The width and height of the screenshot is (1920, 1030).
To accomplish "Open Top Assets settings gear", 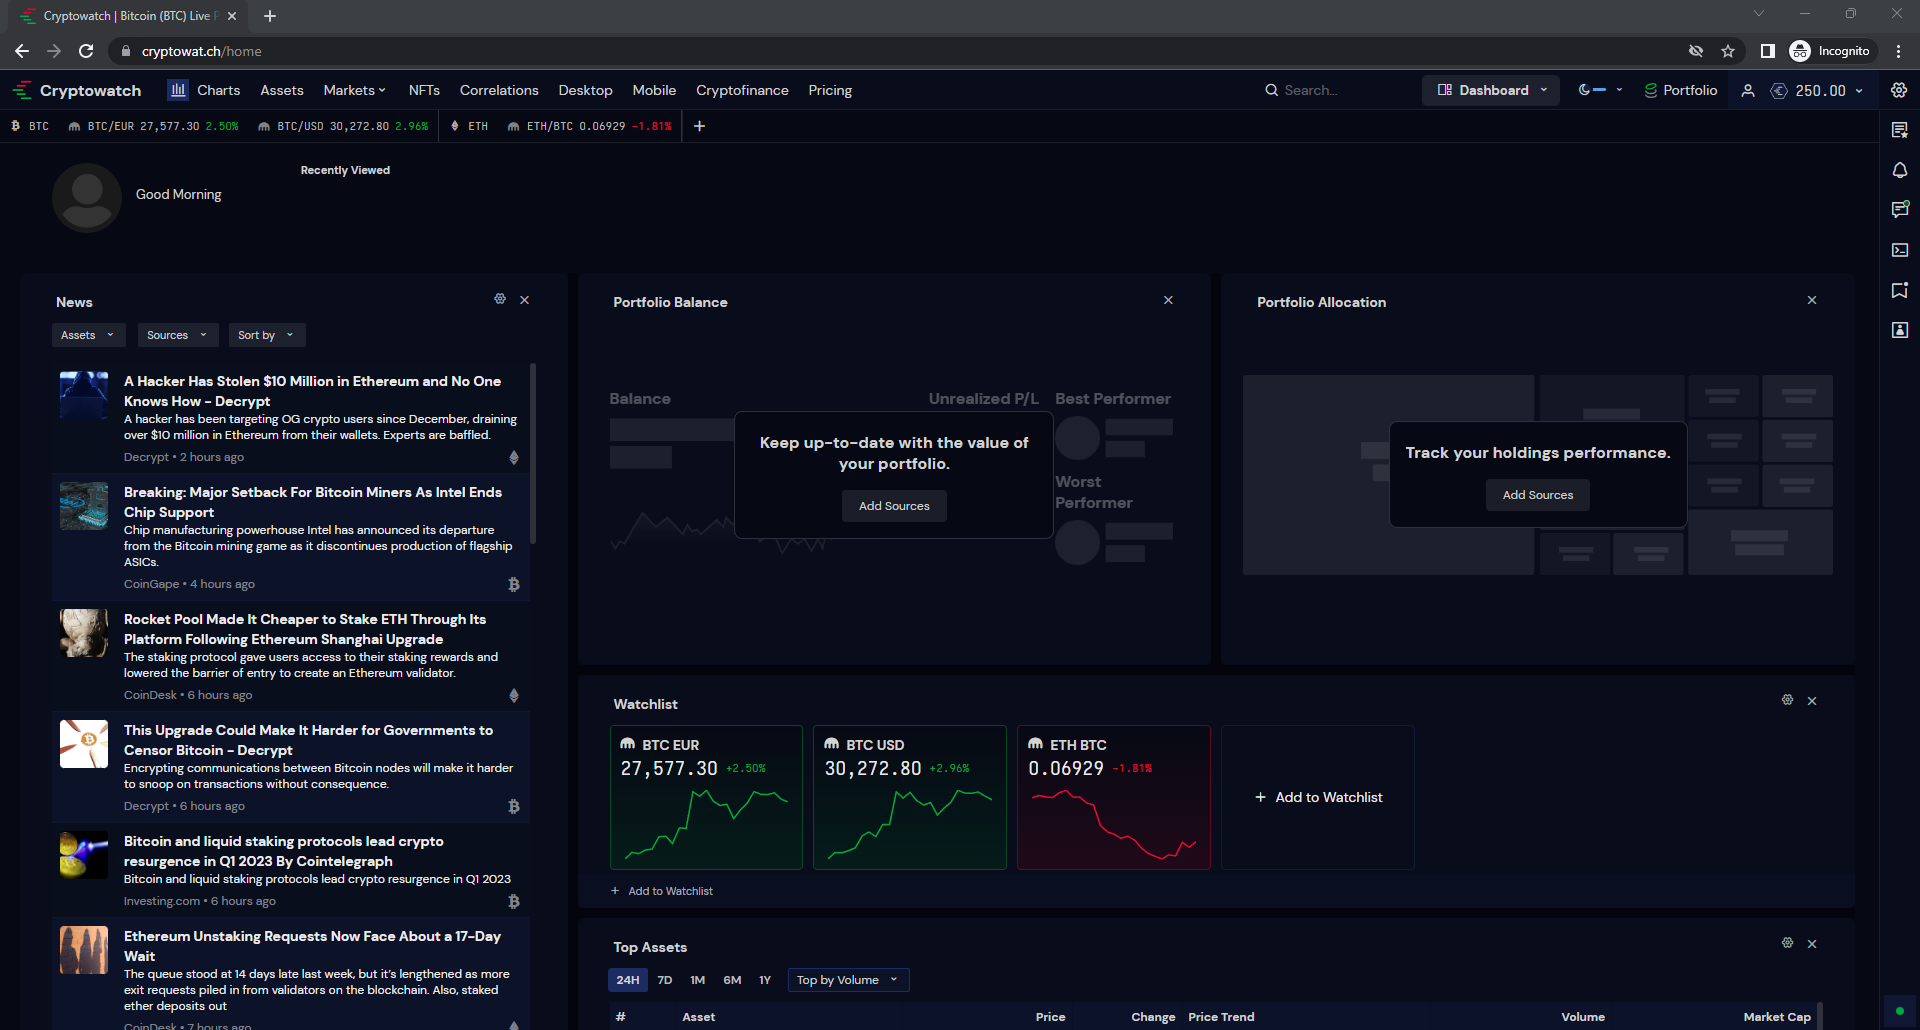I will [1787, 943].
